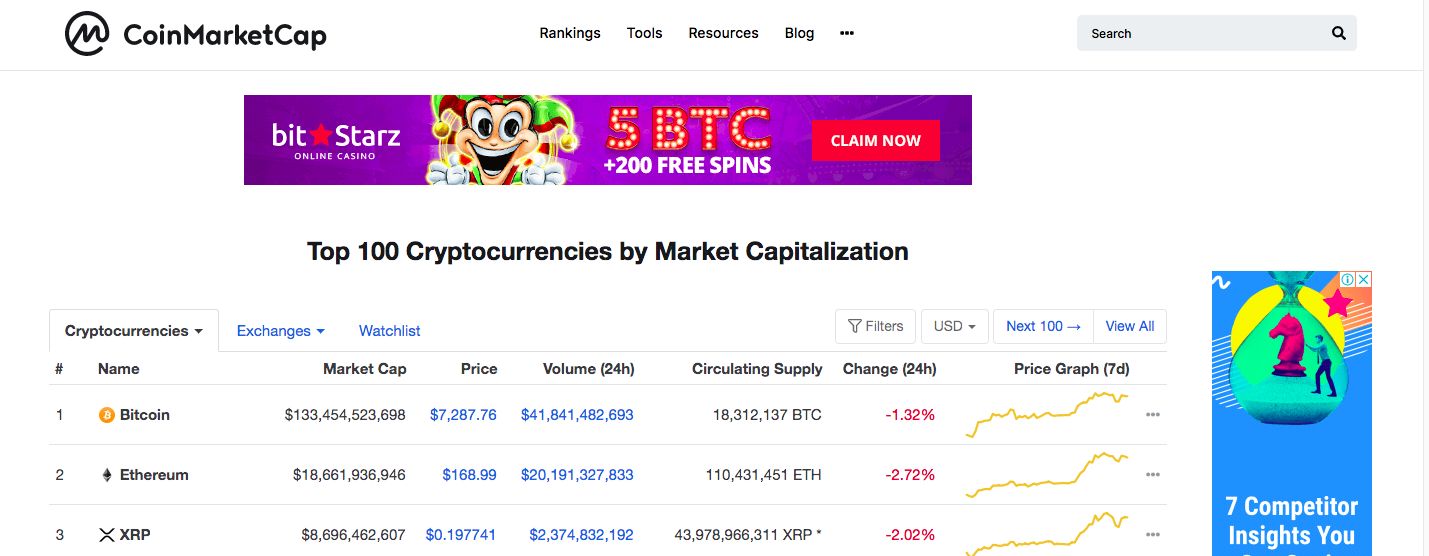Expand the Cryptocurrencies tab dropdown

[x=134, y=331]
